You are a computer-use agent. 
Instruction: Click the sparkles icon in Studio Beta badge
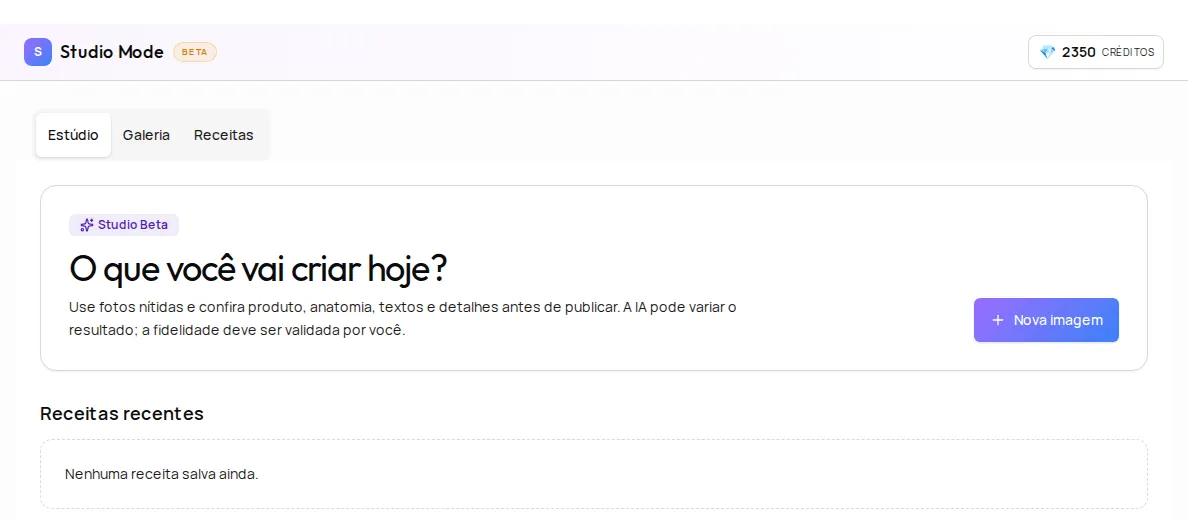(87, 225)
